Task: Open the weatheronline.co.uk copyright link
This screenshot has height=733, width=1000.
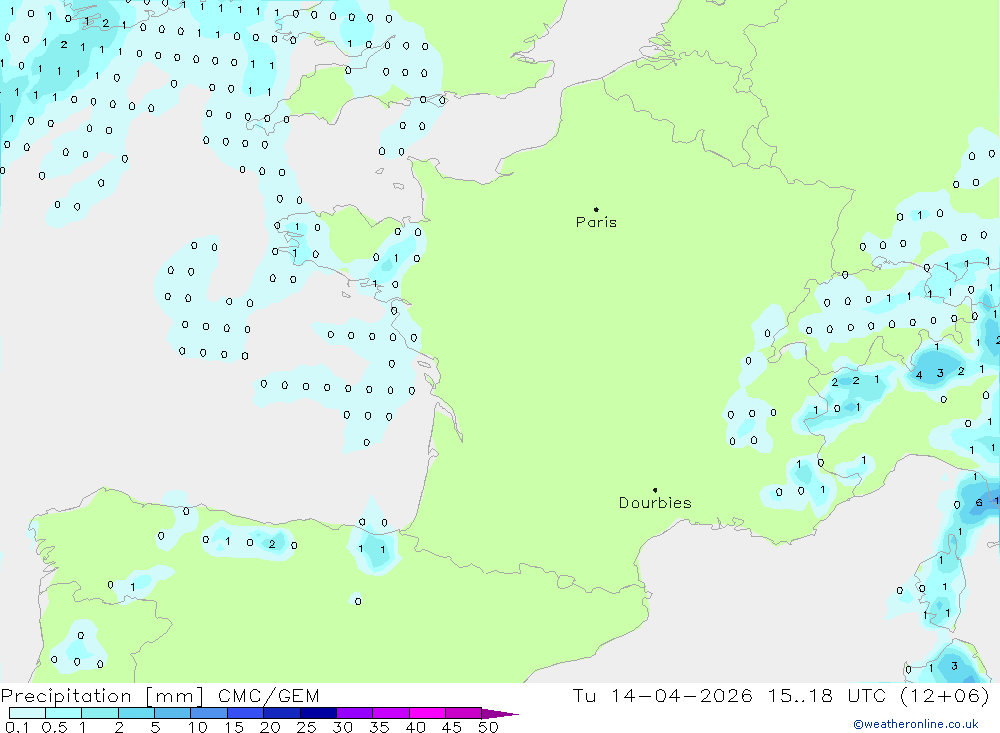Action: (916, 724)
